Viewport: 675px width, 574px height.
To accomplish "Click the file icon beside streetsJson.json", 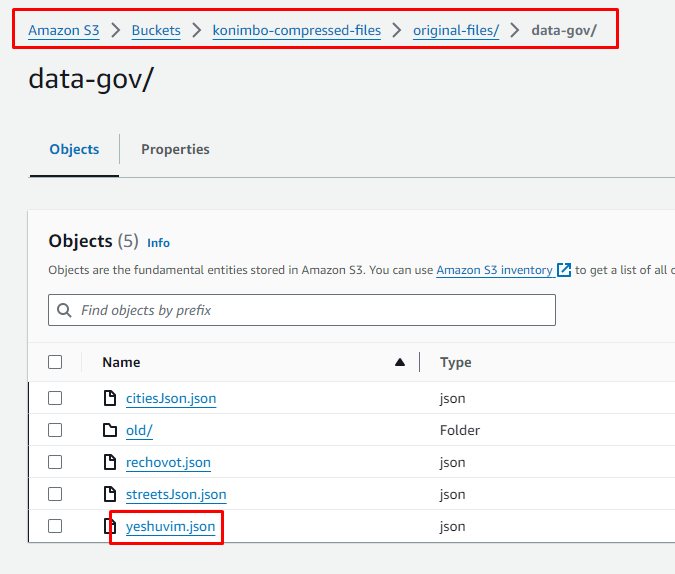I will point(110,494).
